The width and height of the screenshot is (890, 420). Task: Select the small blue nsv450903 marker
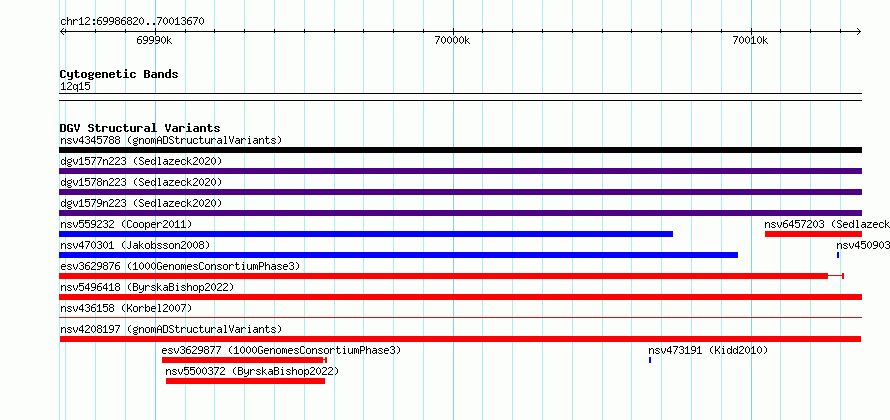838,255
